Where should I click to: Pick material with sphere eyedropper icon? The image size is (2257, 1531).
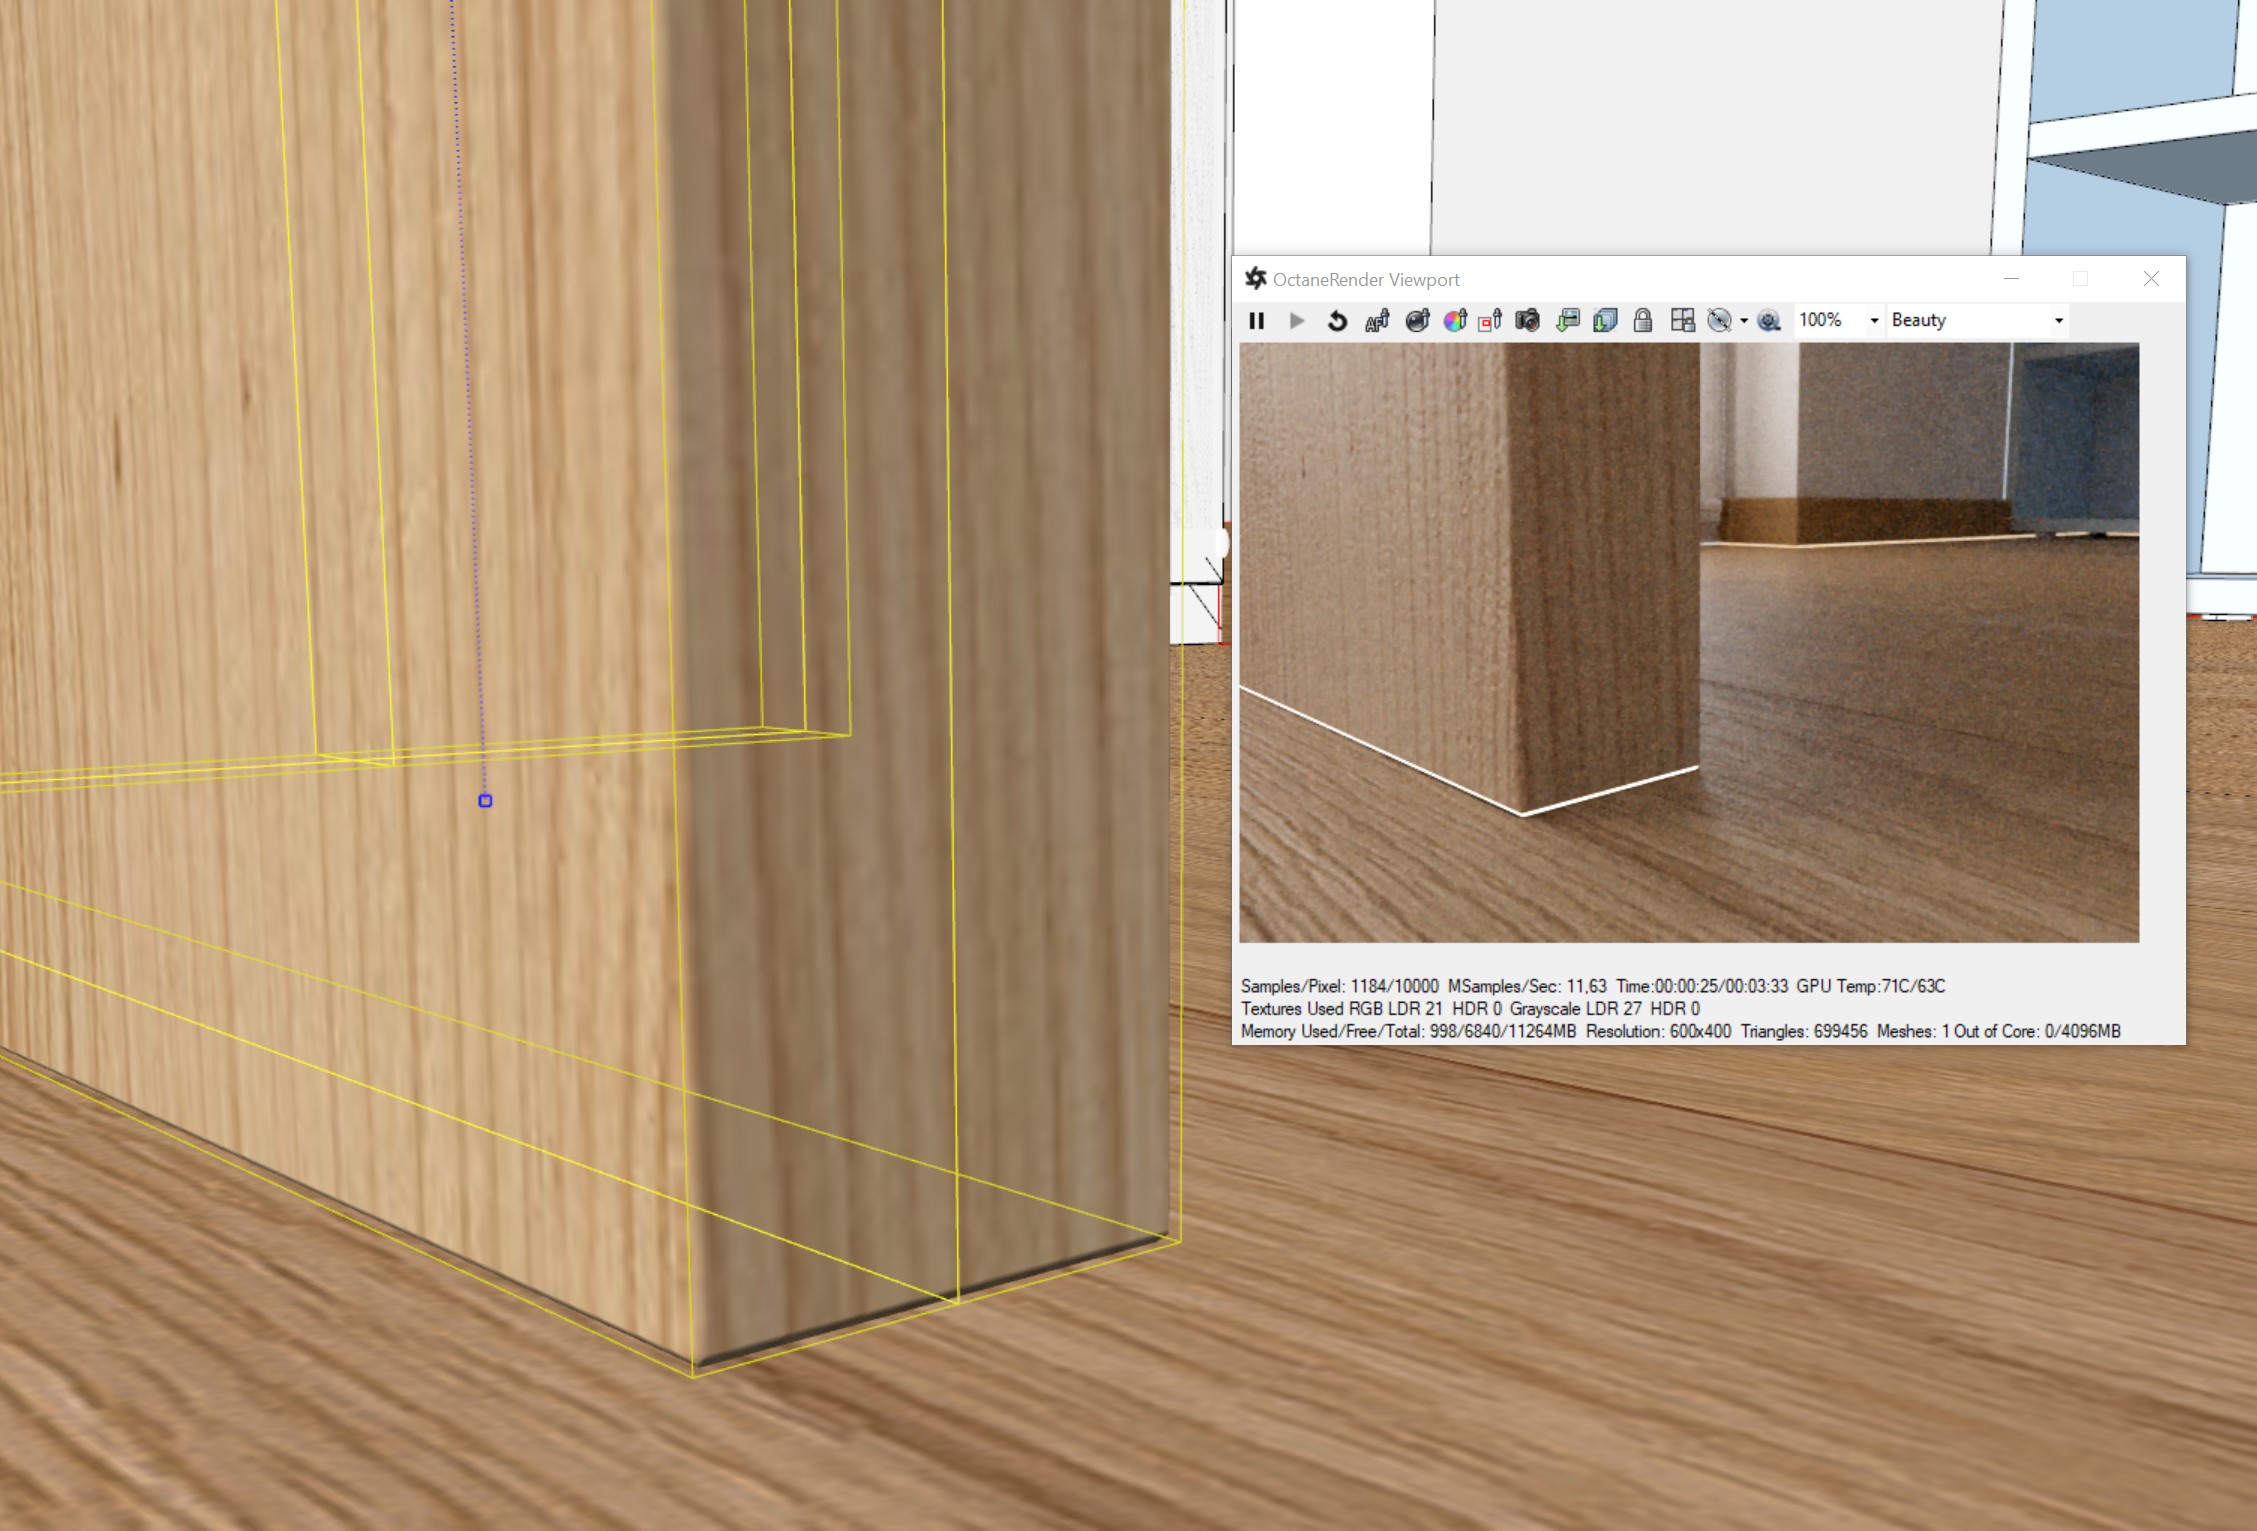[1417, 320]
